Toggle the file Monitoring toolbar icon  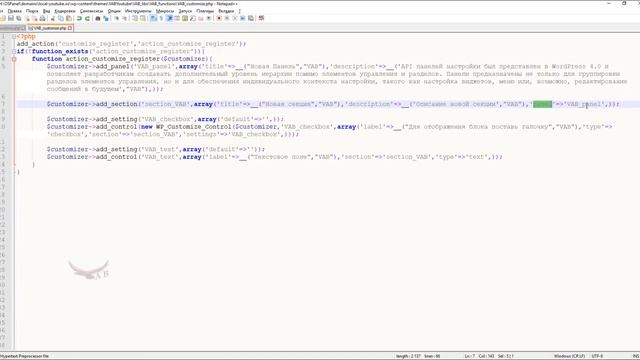tap(209, 18)
